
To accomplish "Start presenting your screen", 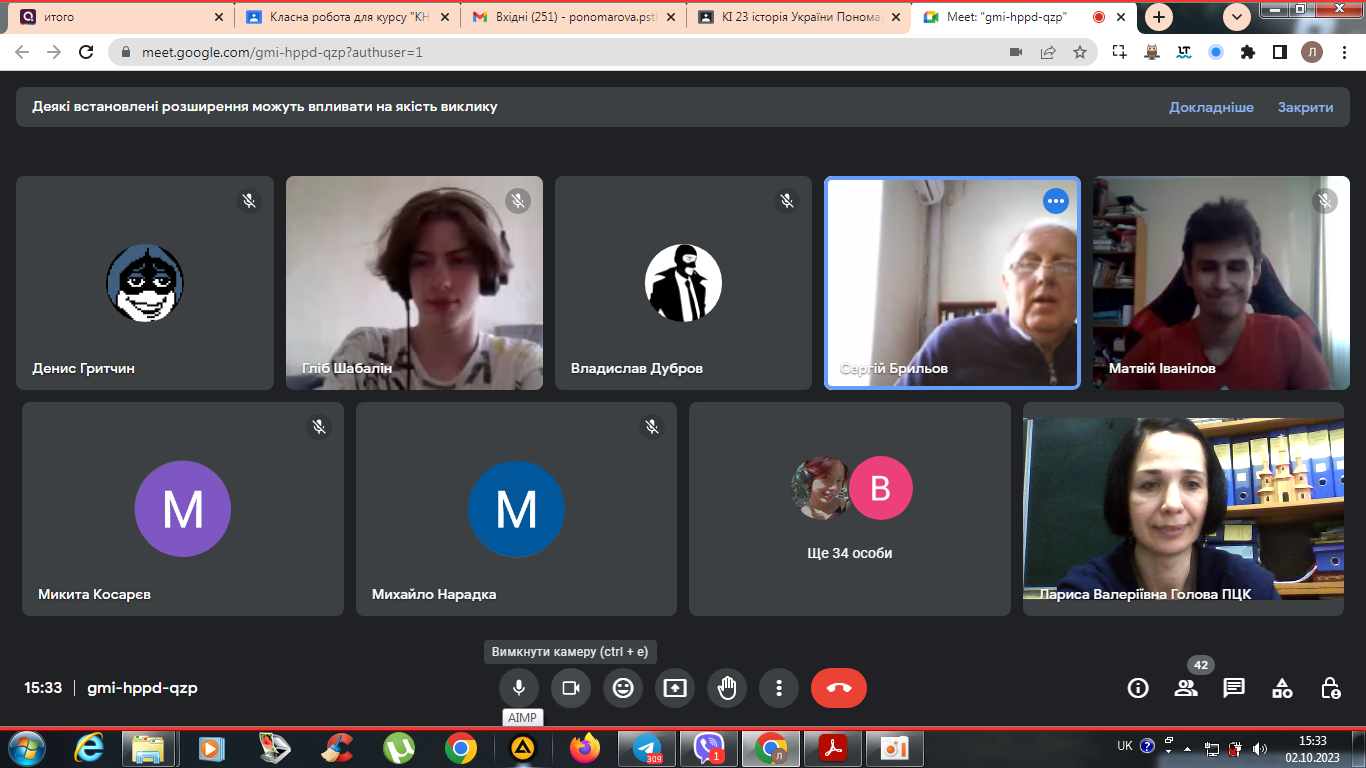I will pyautogui.click(x=675, y=688).
